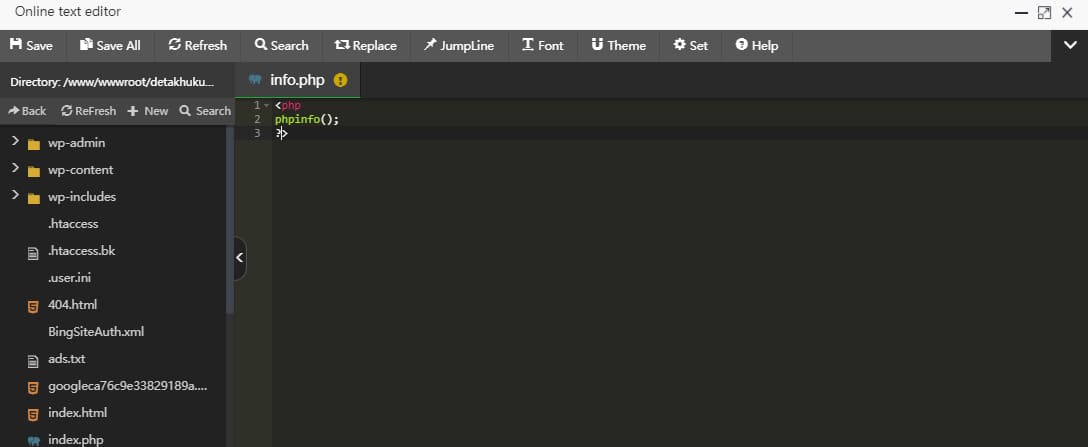Fold the code block on line 1
Screen dimensions: 1088x447
click(267, 105)
